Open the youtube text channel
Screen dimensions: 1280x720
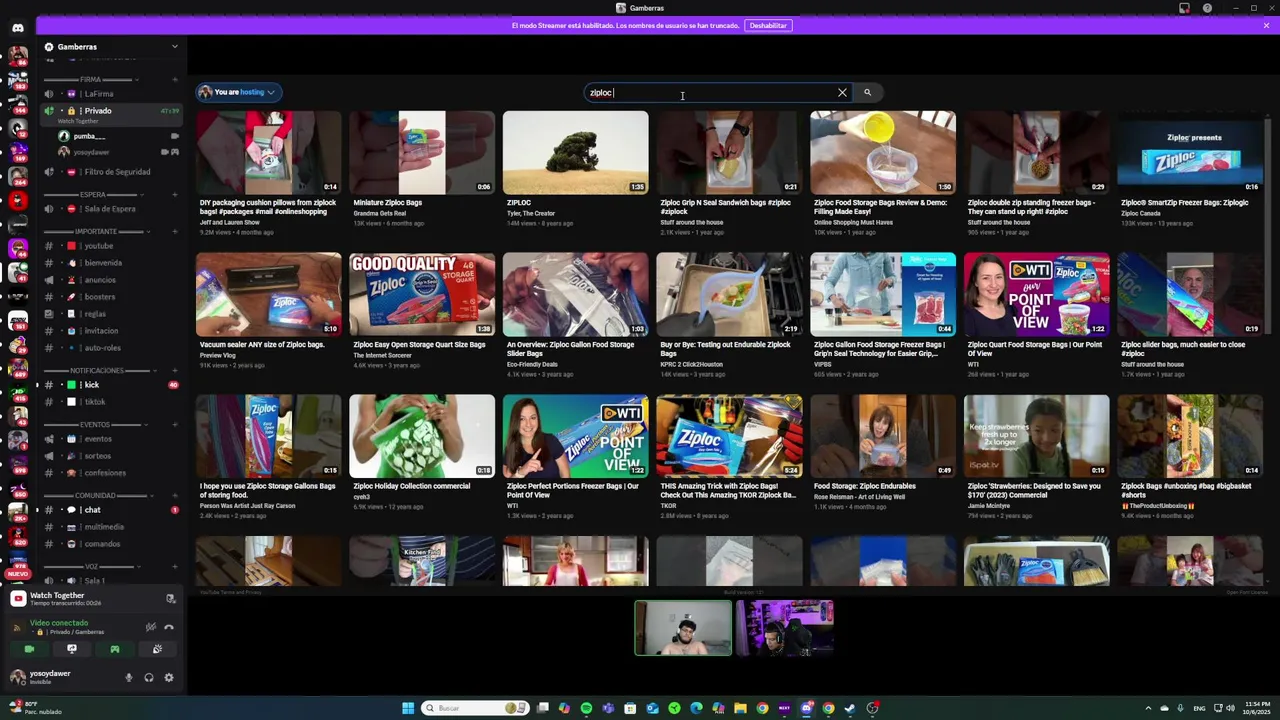(x=110, y=246)
